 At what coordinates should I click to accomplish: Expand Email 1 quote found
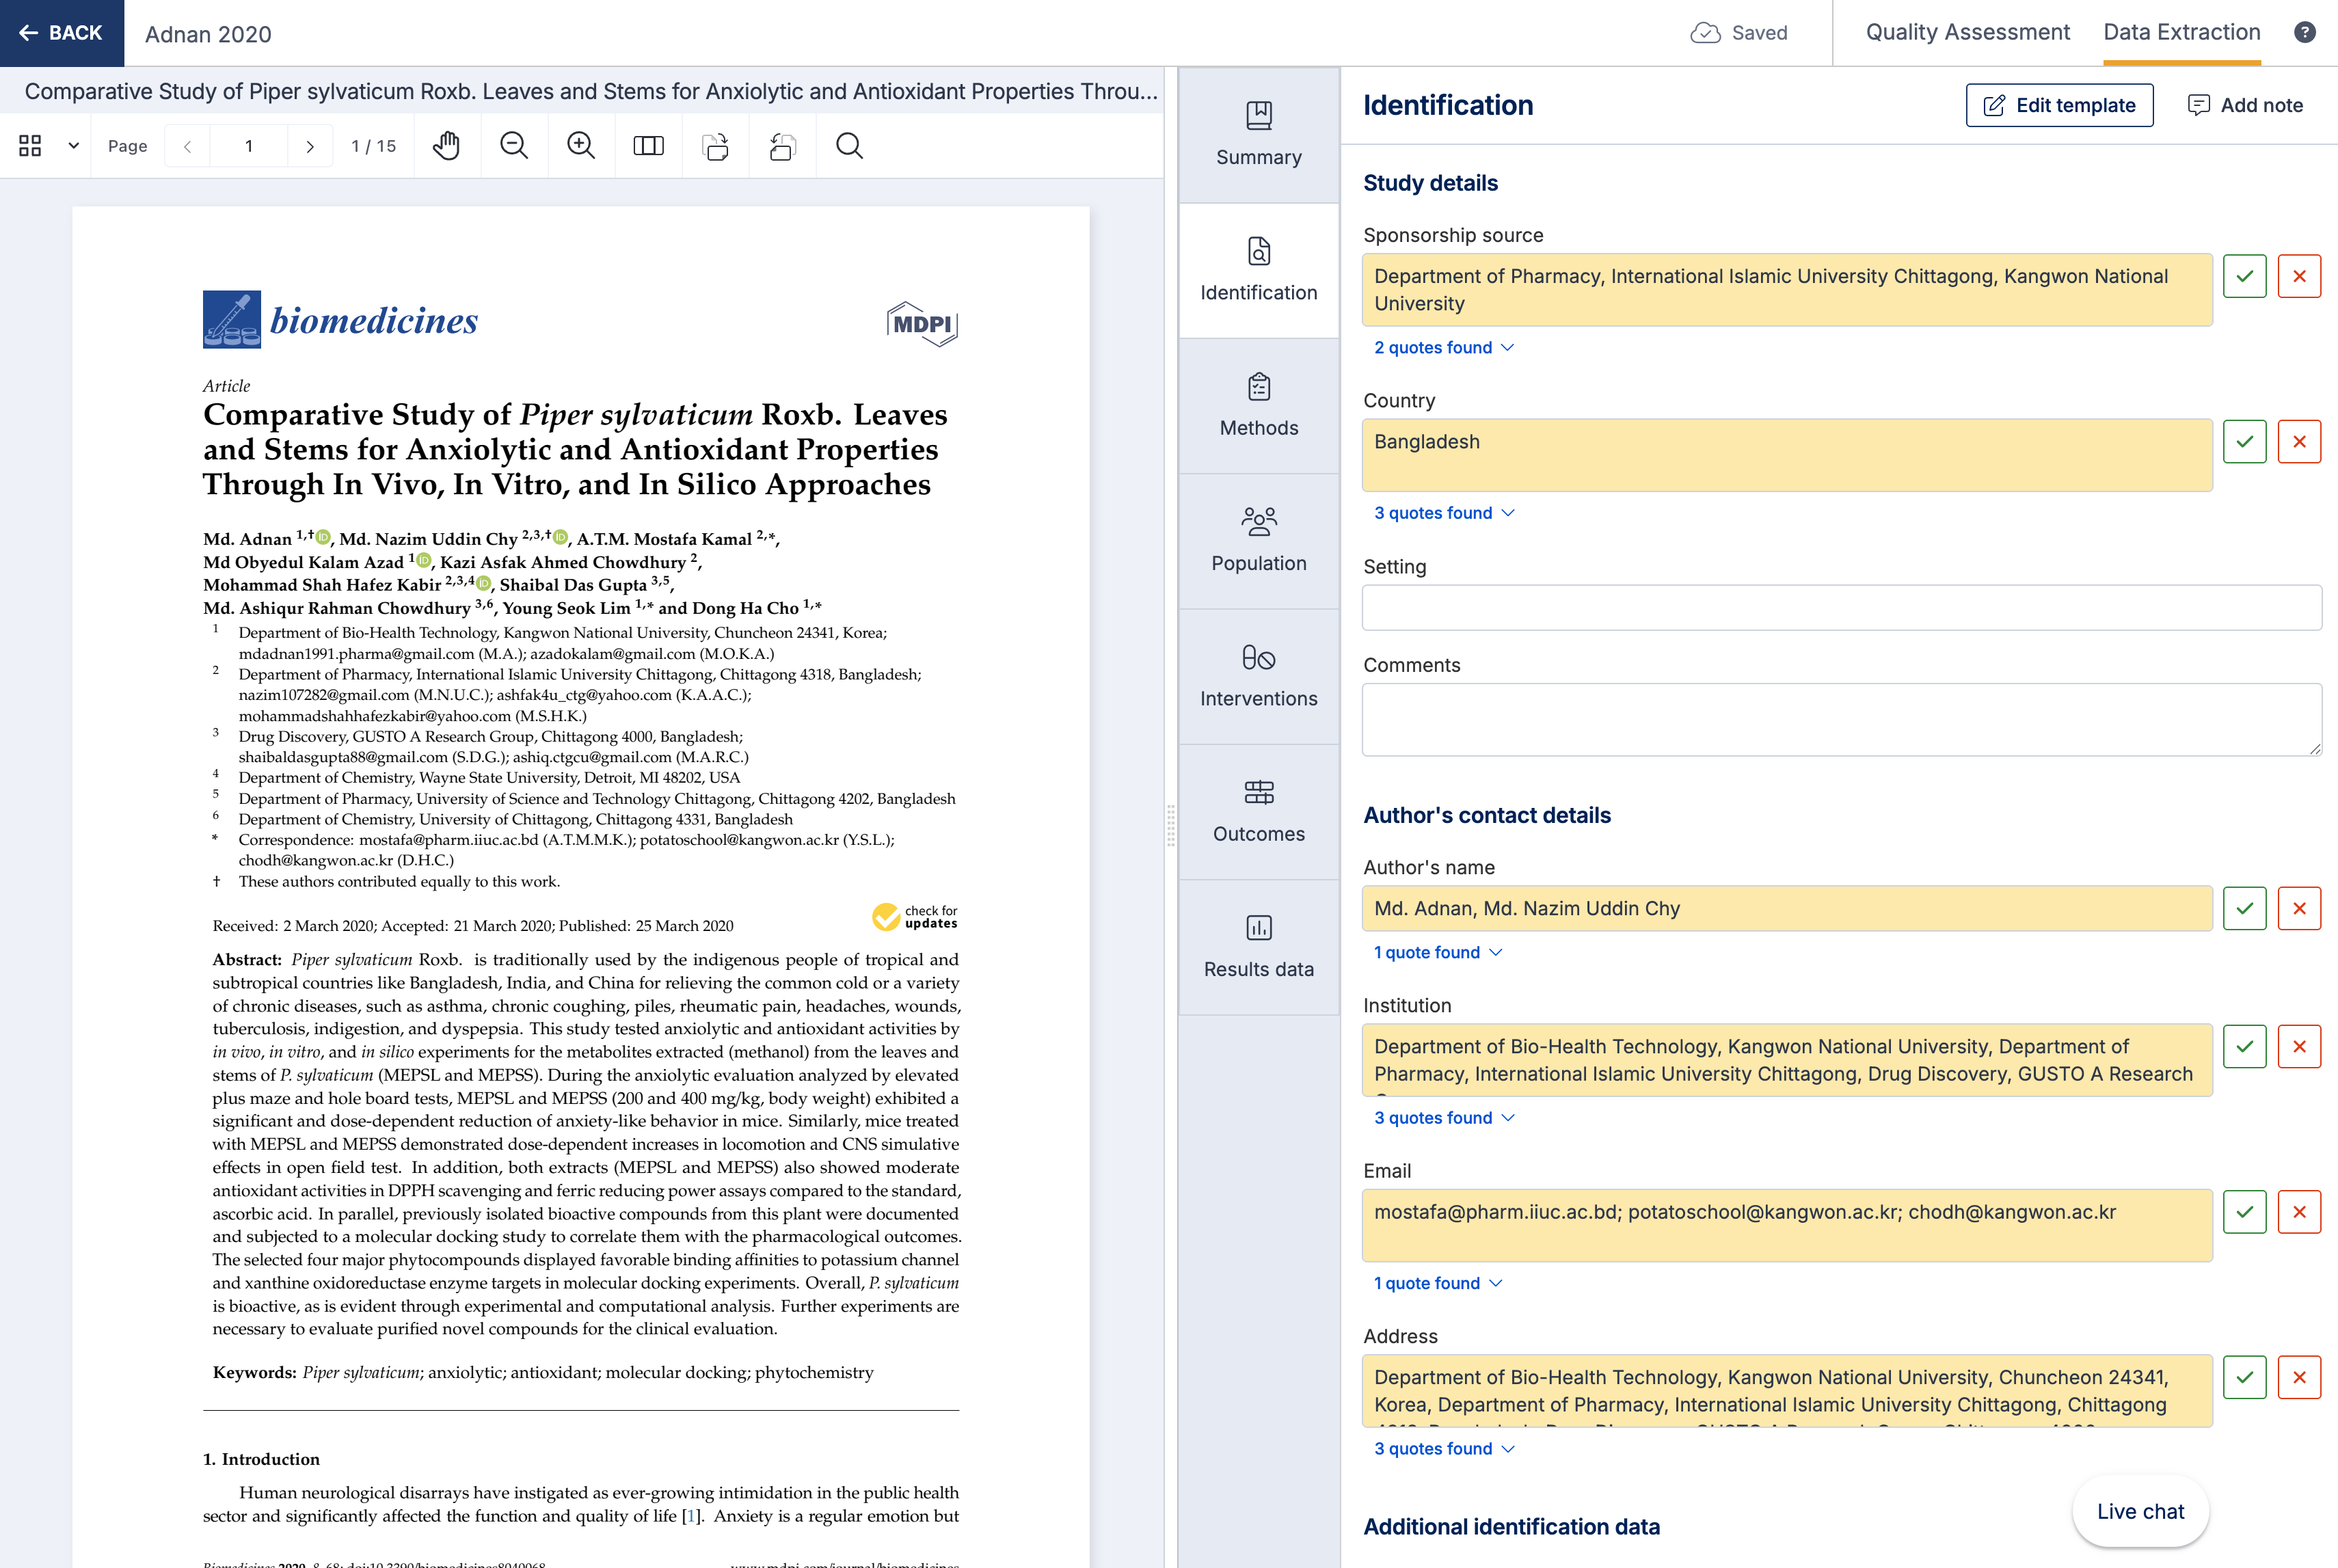click(x=1437, y=1283)
